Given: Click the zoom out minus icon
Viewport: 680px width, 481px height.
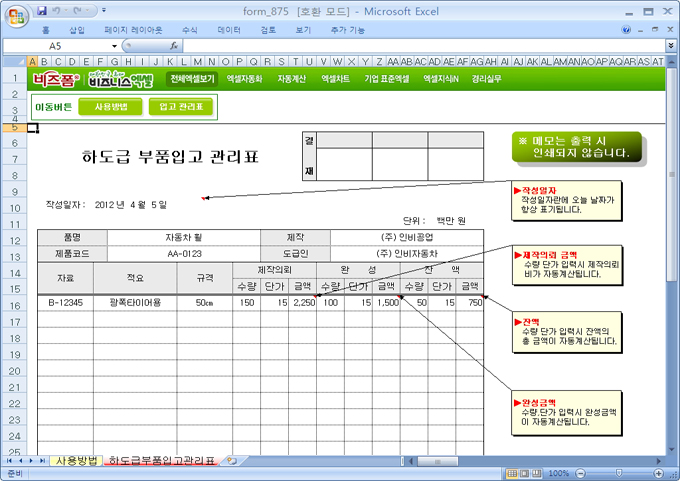Looking at the screenshot, I should pos(578,473).
